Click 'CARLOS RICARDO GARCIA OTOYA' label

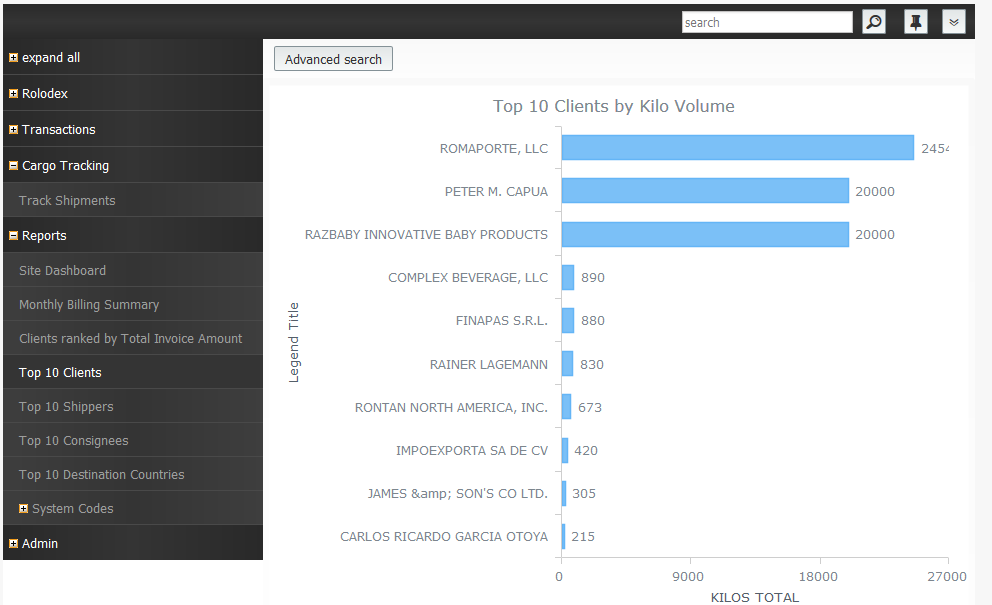click(444, 537)
